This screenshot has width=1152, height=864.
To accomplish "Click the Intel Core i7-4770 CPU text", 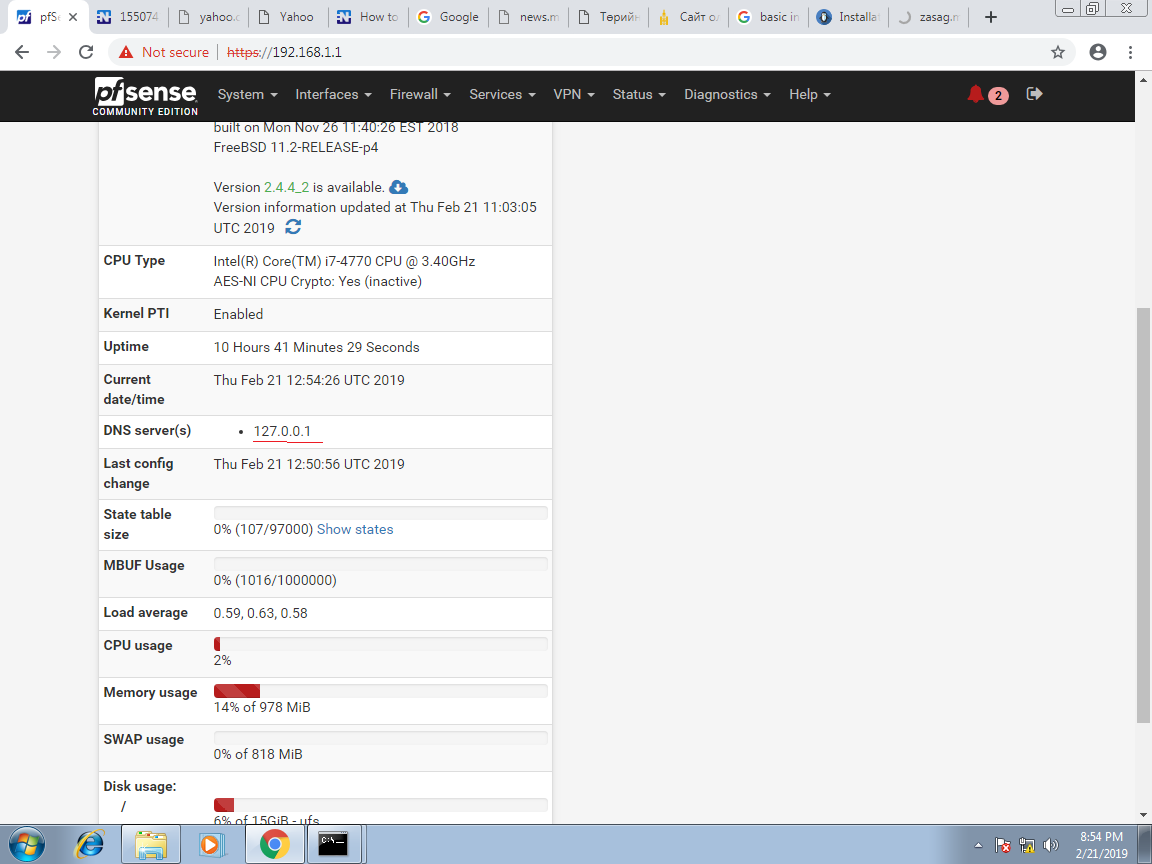I will point(345,262).
